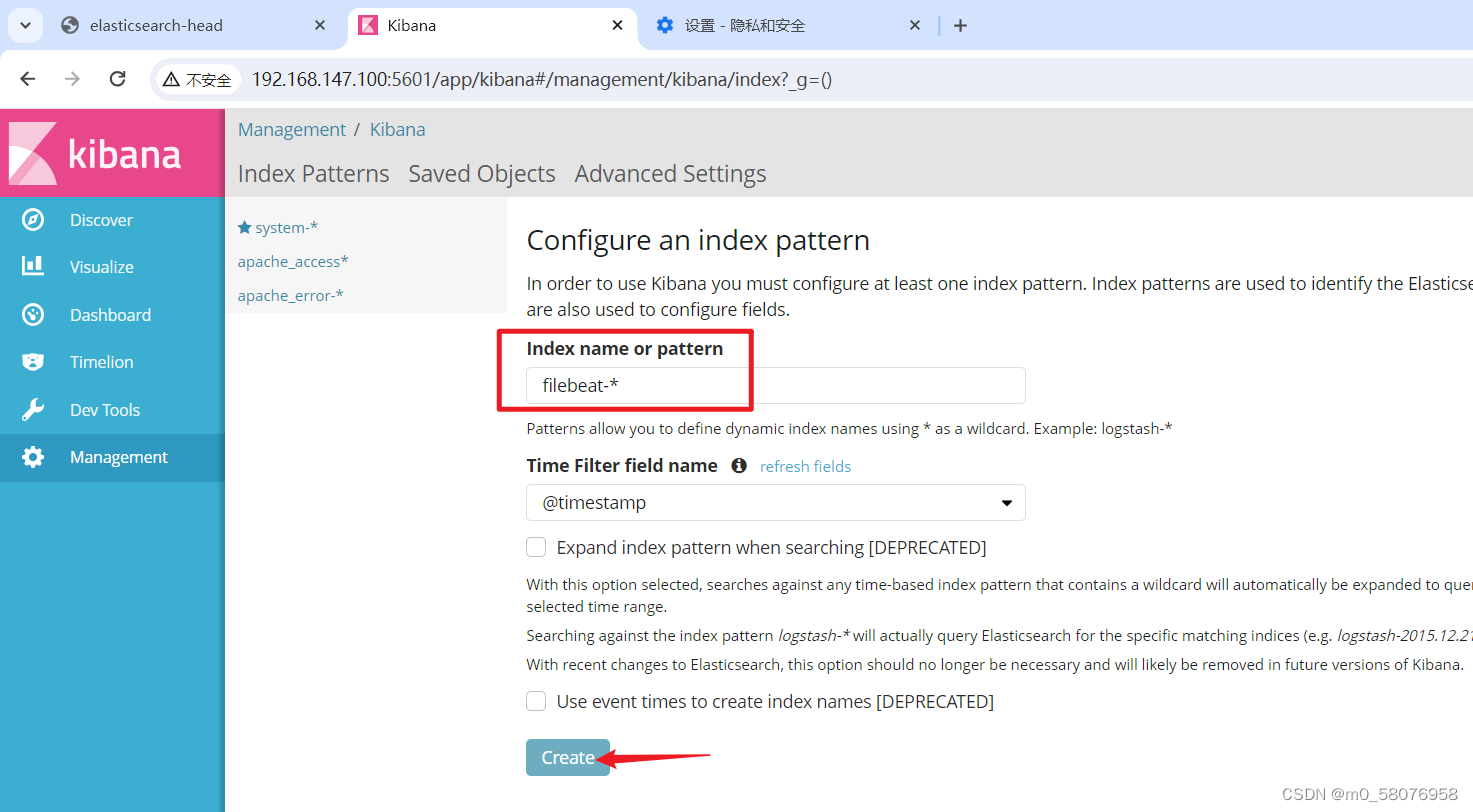
Task: Open the Advanced Settings tab
Action: coord(671,174)
